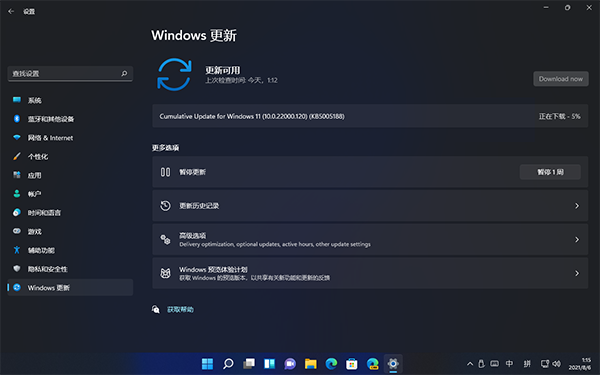
Task: Open Task View from the taskbar
Action: click(x=249, y=364)
